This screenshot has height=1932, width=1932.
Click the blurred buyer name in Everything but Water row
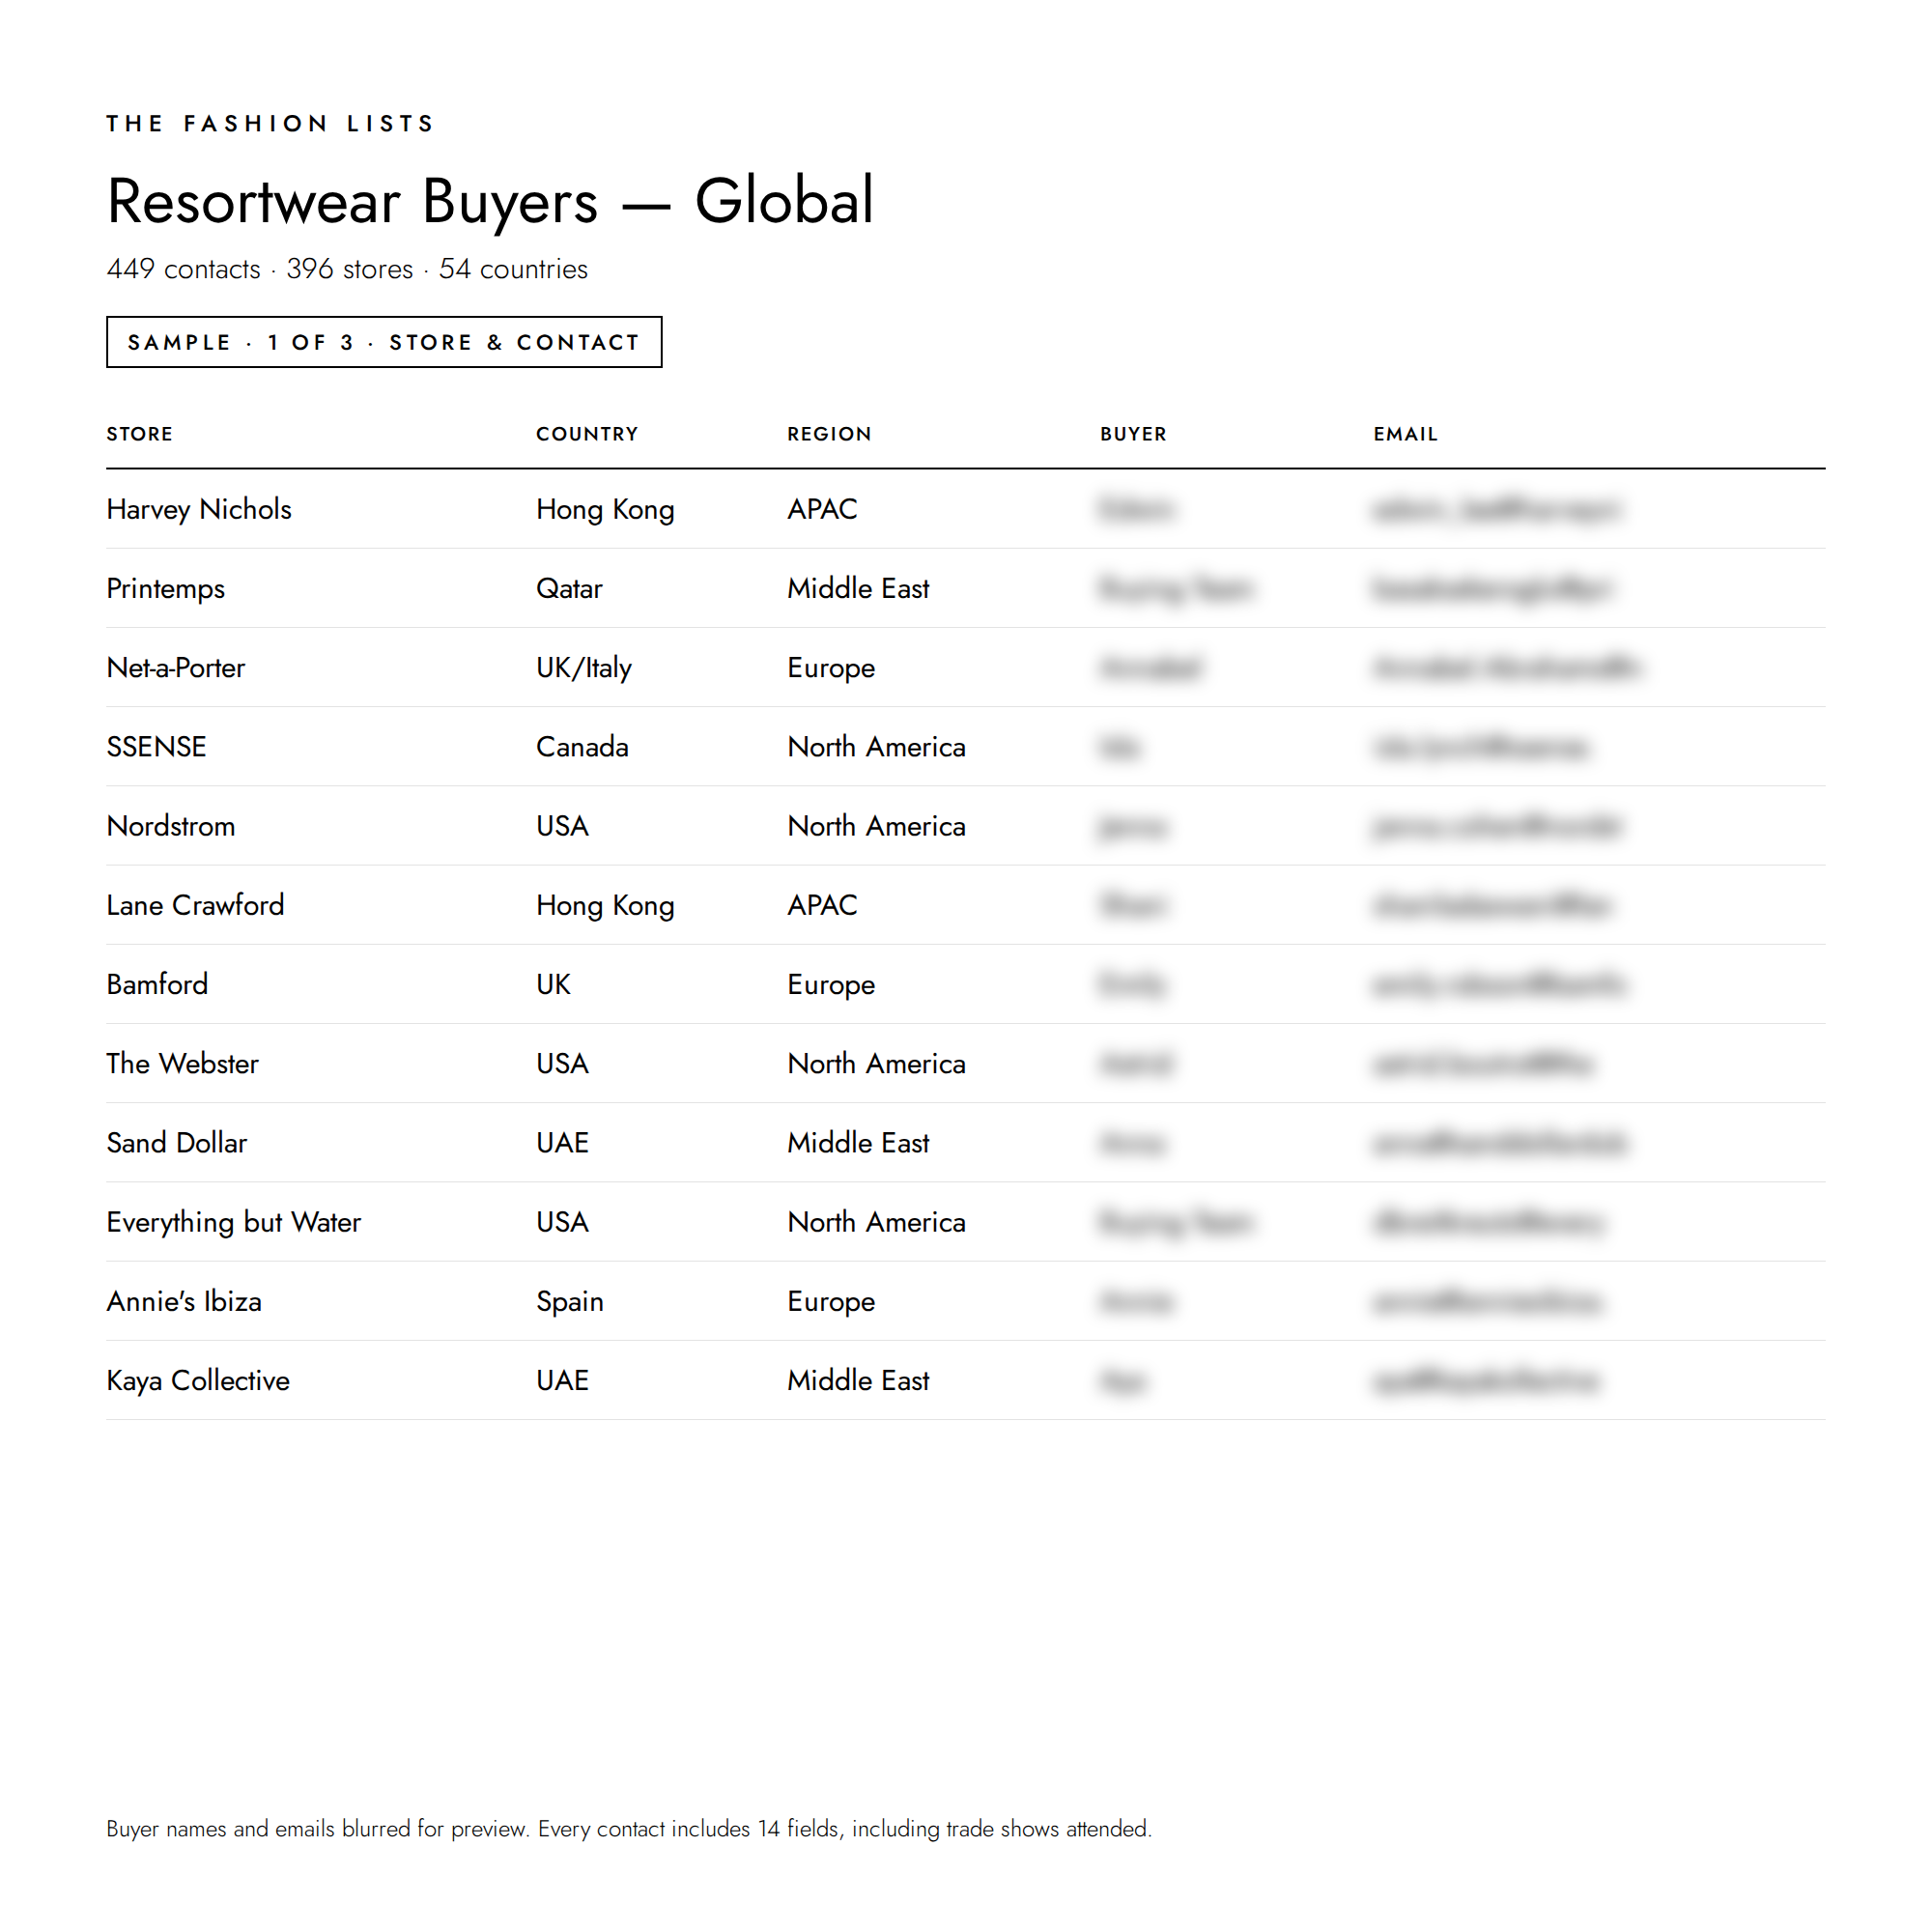tap(1176, 1222)
